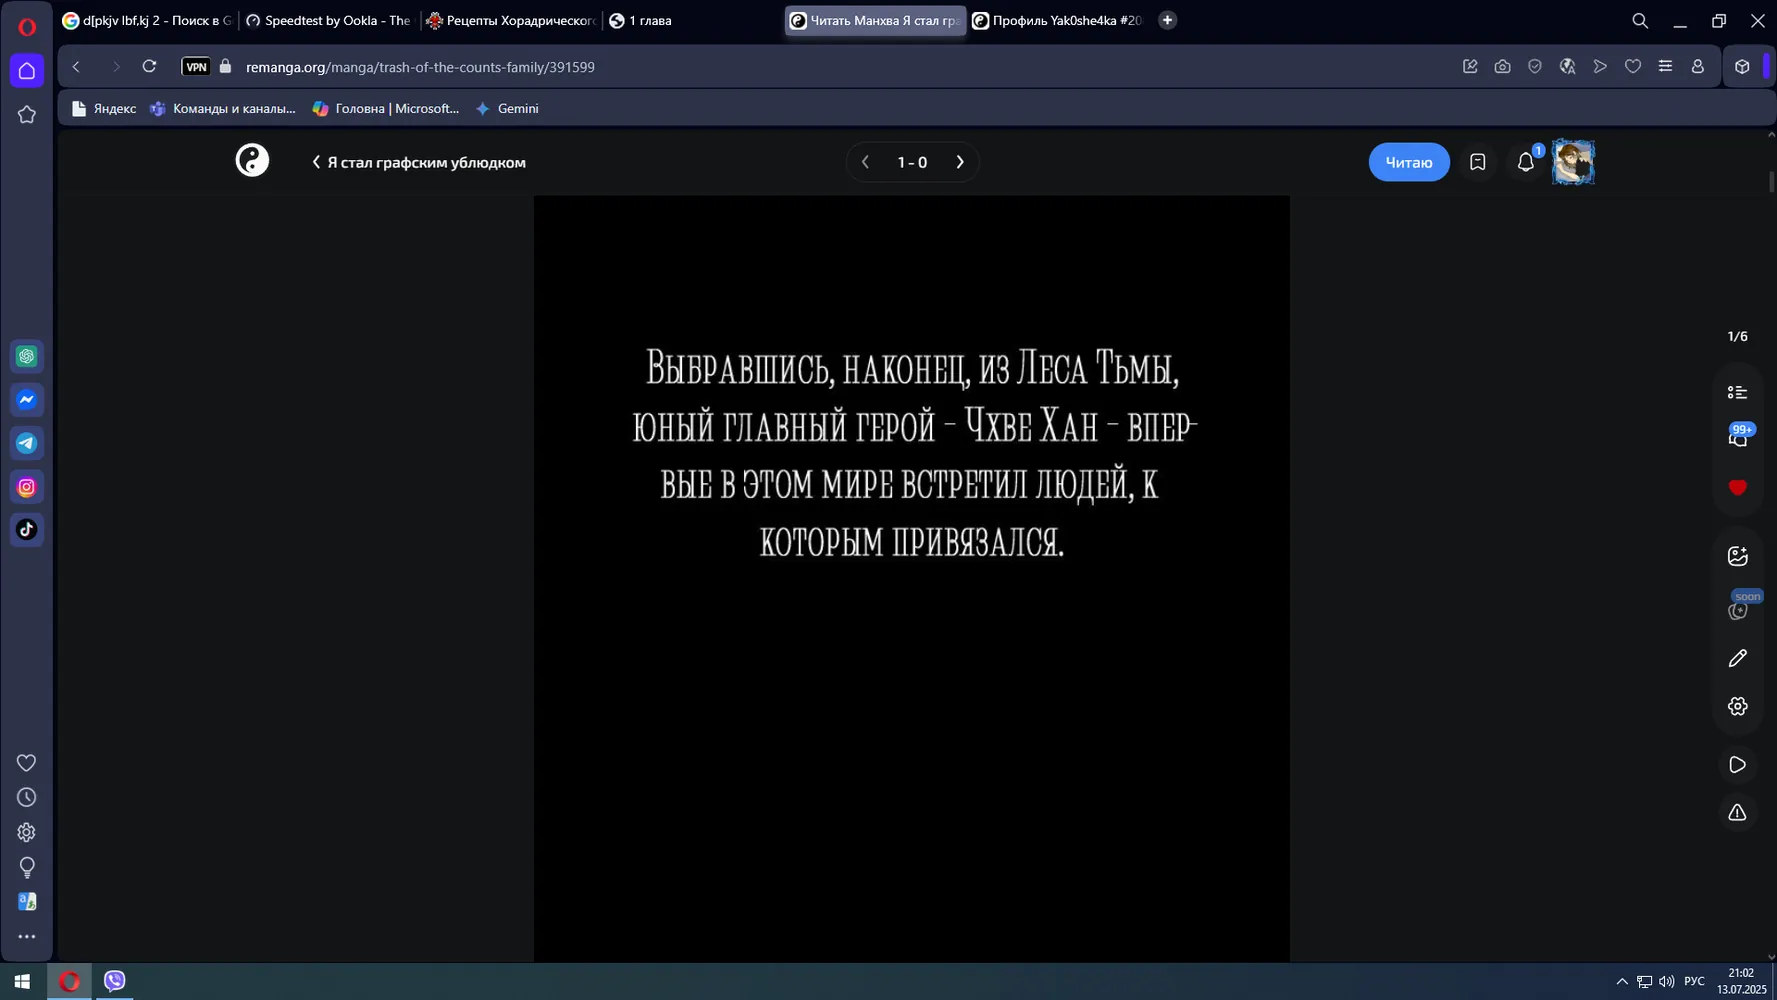Open pinboards heart in Opera sidebar
Screen dimensions: 1777x1000
(x=27, y=763)
